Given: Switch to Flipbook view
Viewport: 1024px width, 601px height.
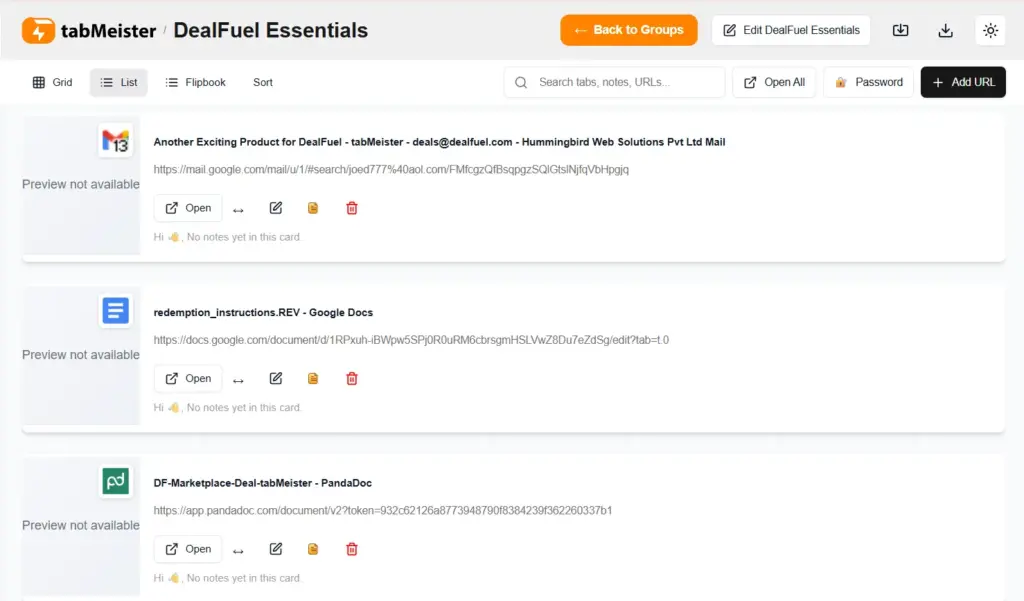Looking at the screenshot, I should [196, 82].
